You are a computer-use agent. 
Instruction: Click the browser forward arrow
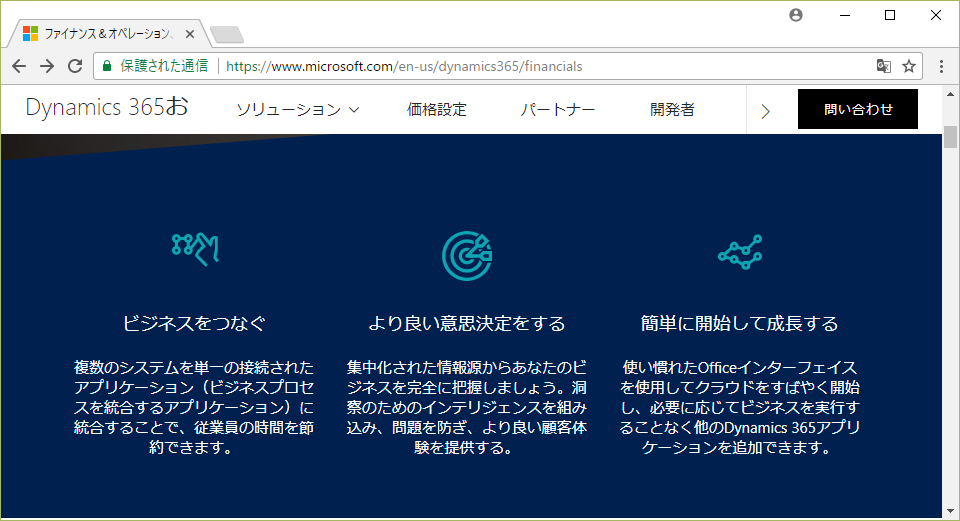[x=47, y=66]
